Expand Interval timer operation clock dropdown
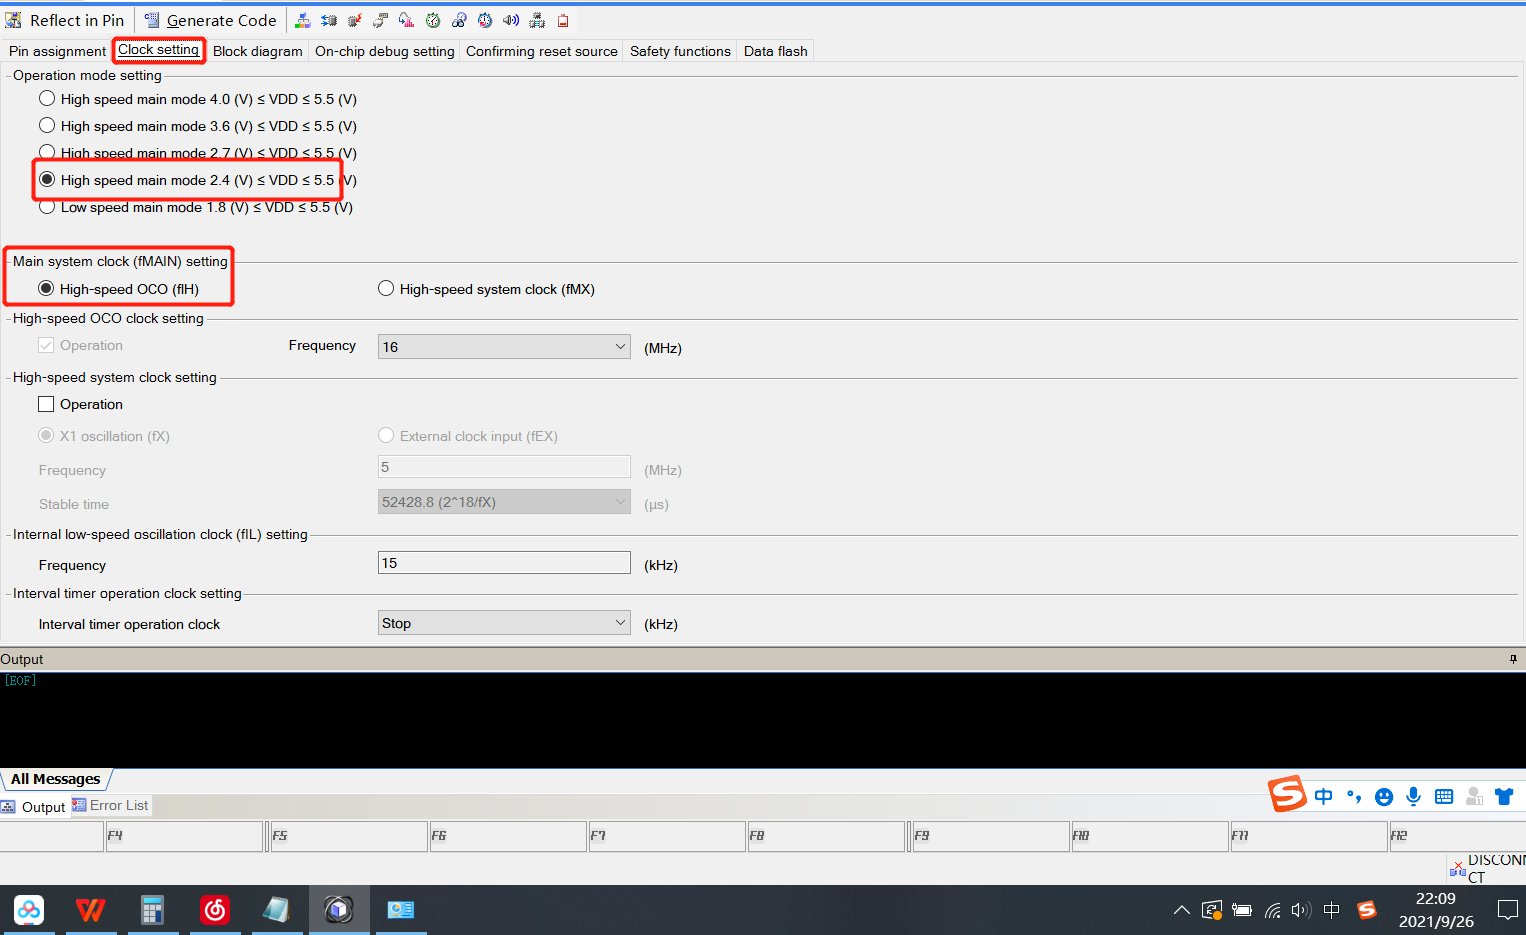1526x935 pixels. click(x=504, y=623)
